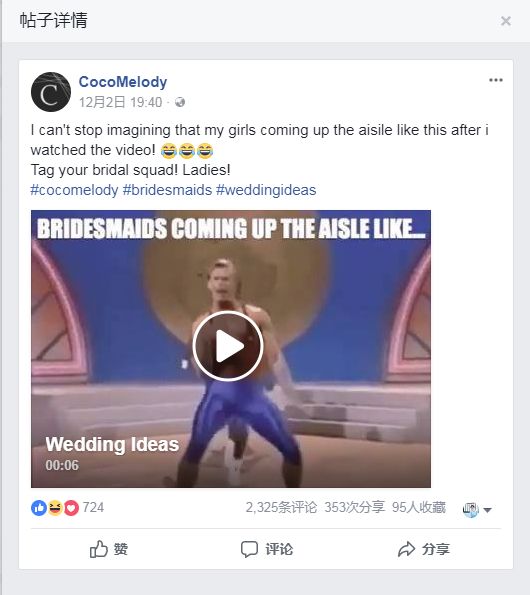Close the 帖子详情 dialog
This screenshot has height=595, width=530.
point(506,21)
